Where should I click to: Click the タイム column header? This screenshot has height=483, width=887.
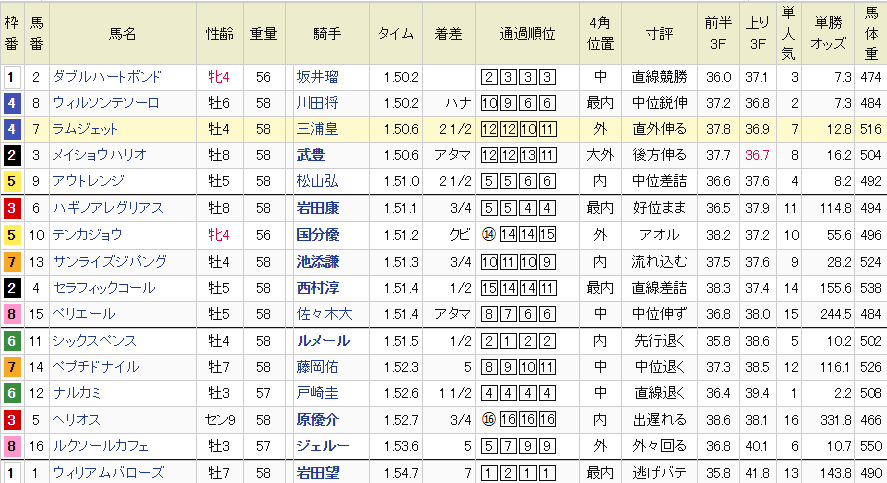click(395, 33)
